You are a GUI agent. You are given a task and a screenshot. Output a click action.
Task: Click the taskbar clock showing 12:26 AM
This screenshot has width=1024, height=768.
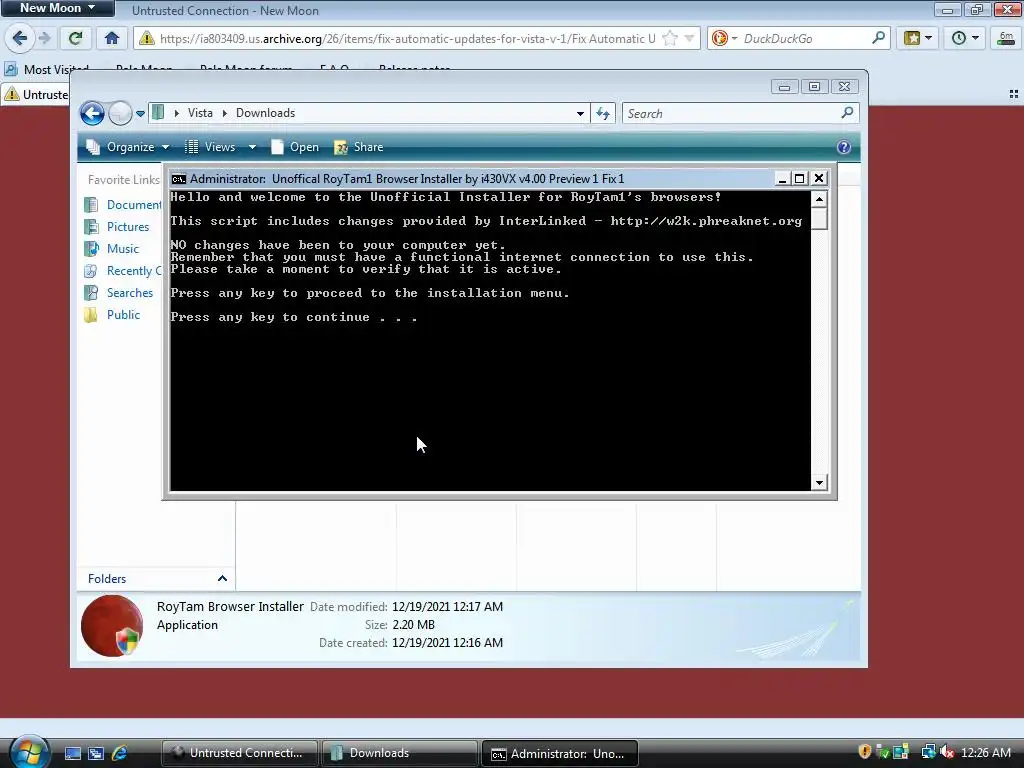(x=985, y=753)
